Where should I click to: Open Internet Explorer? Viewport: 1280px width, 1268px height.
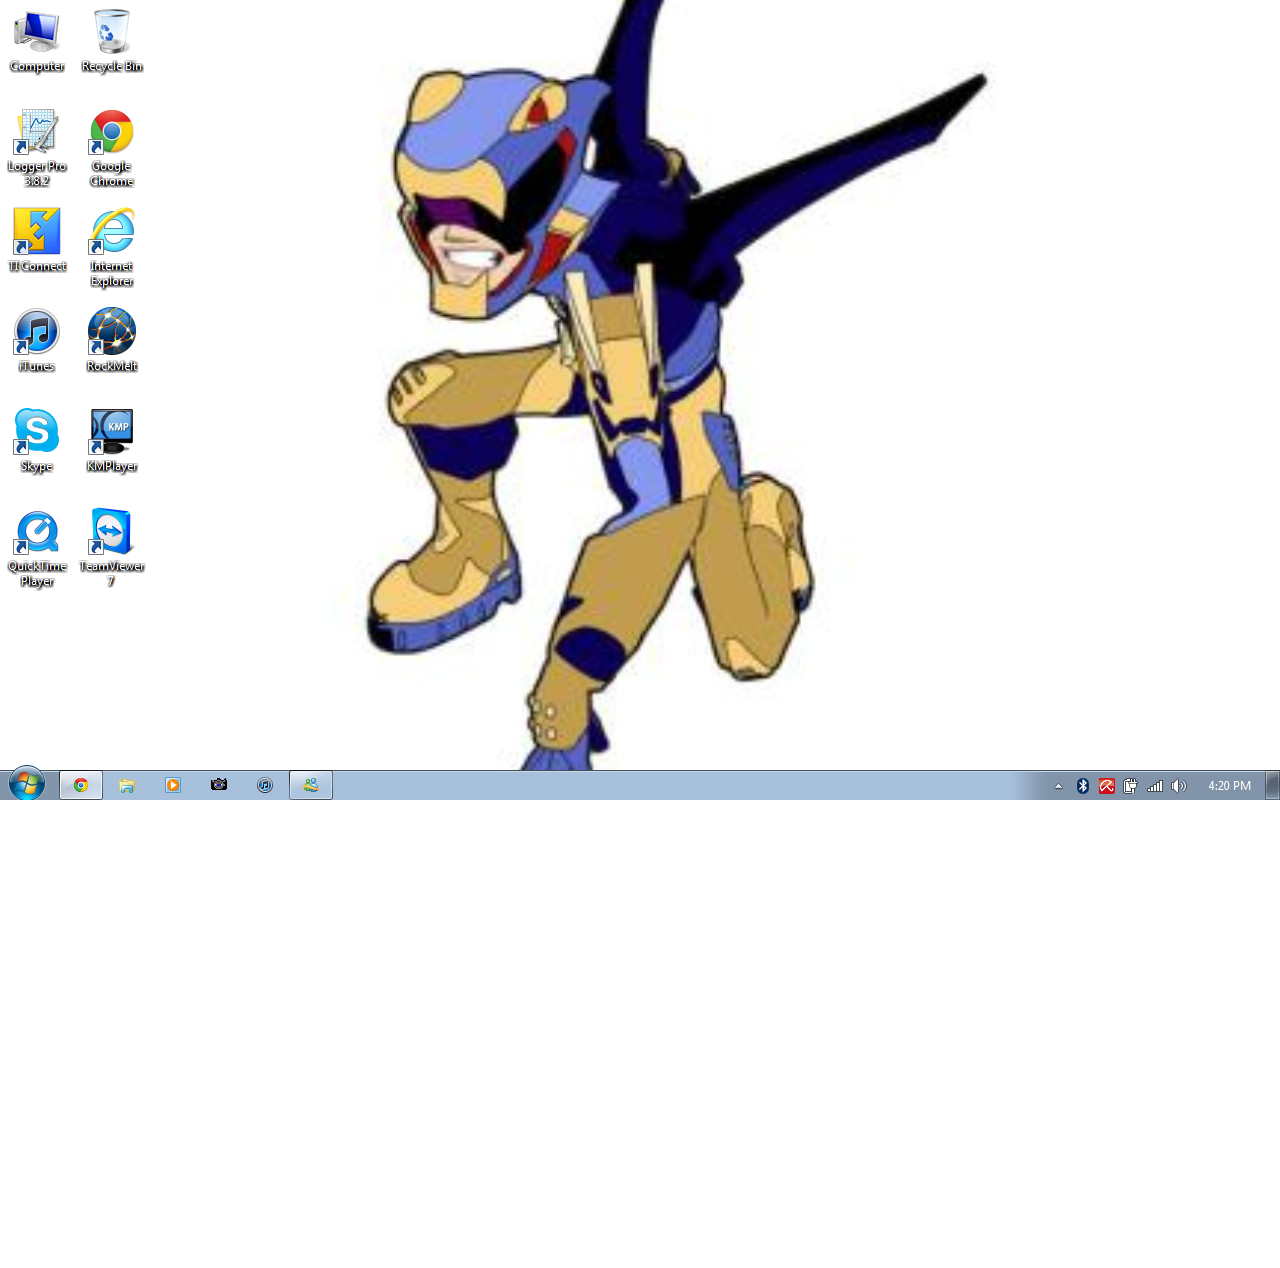111,230
